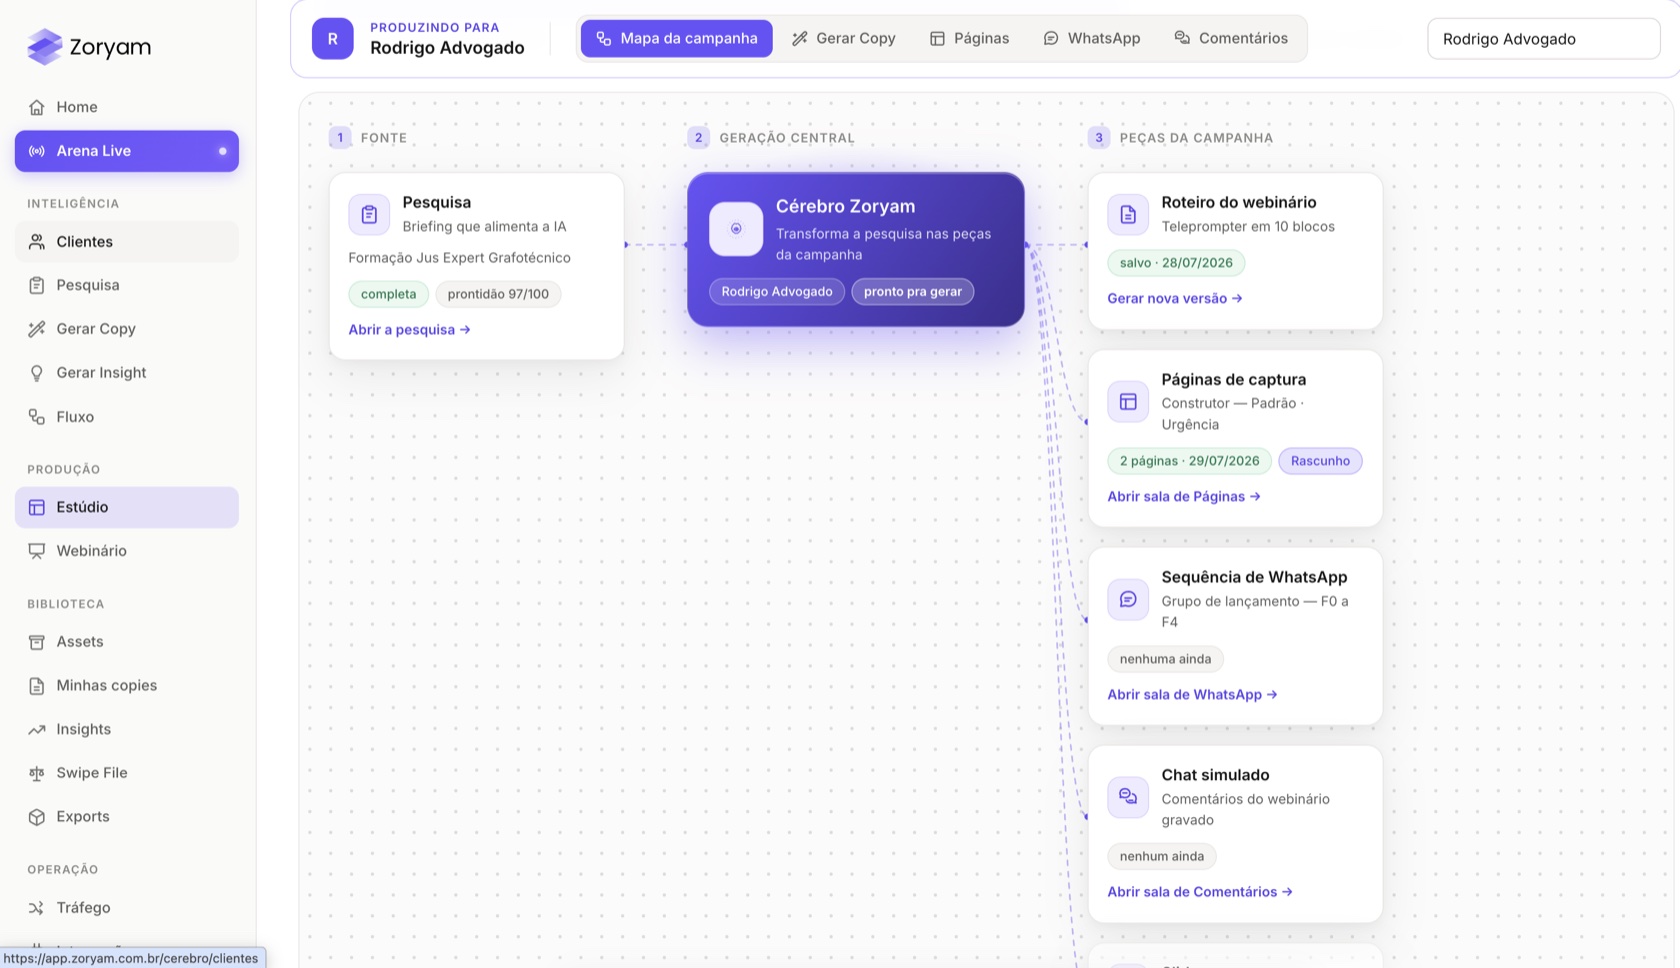Click Abrir sala de Páginas link
Screen dimensions: 1680x968
point(1183,496)
